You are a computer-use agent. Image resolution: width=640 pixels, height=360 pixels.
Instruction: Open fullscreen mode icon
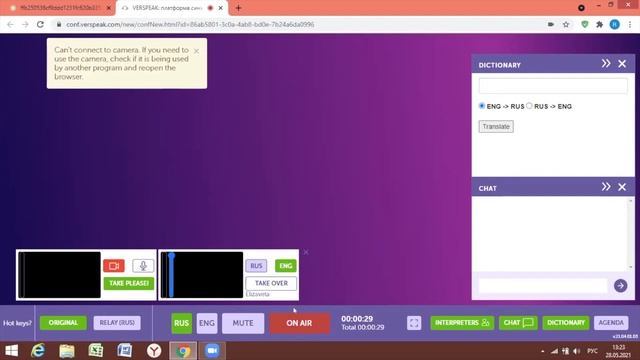(x=414, y=323)
